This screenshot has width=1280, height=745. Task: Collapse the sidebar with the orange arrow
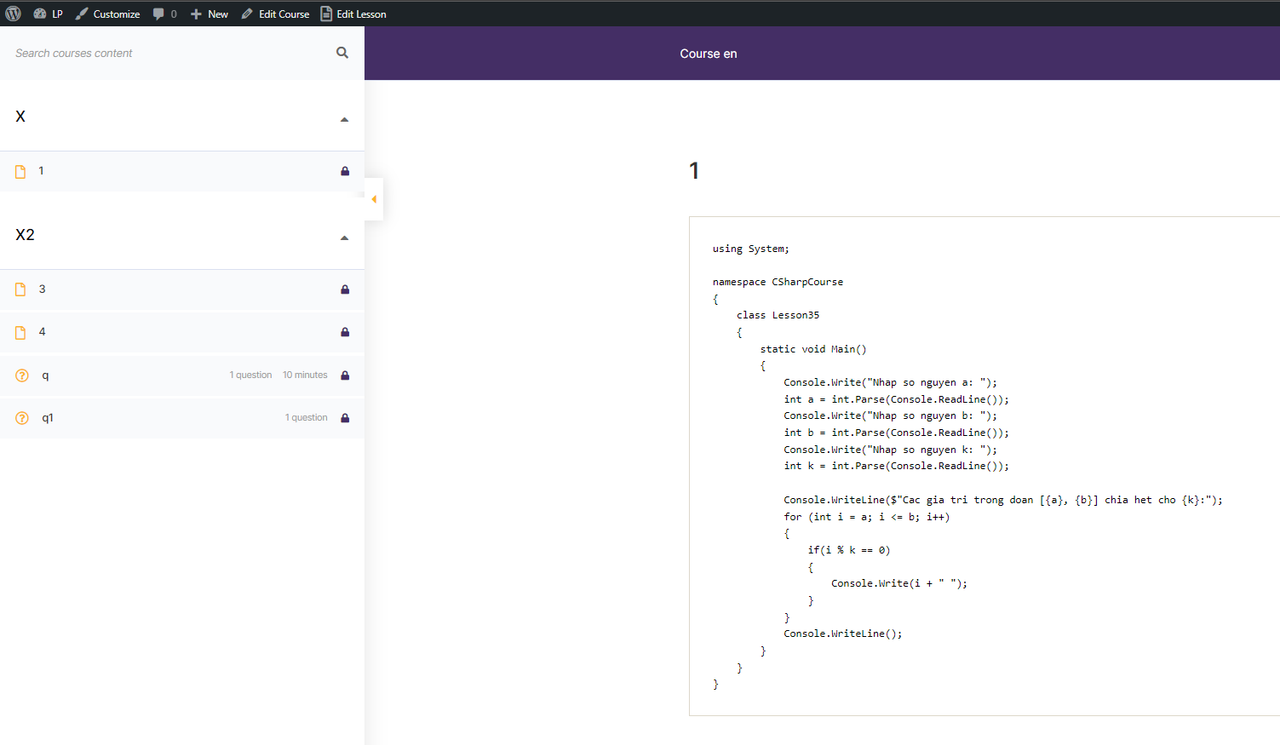(x=373, y=199)
